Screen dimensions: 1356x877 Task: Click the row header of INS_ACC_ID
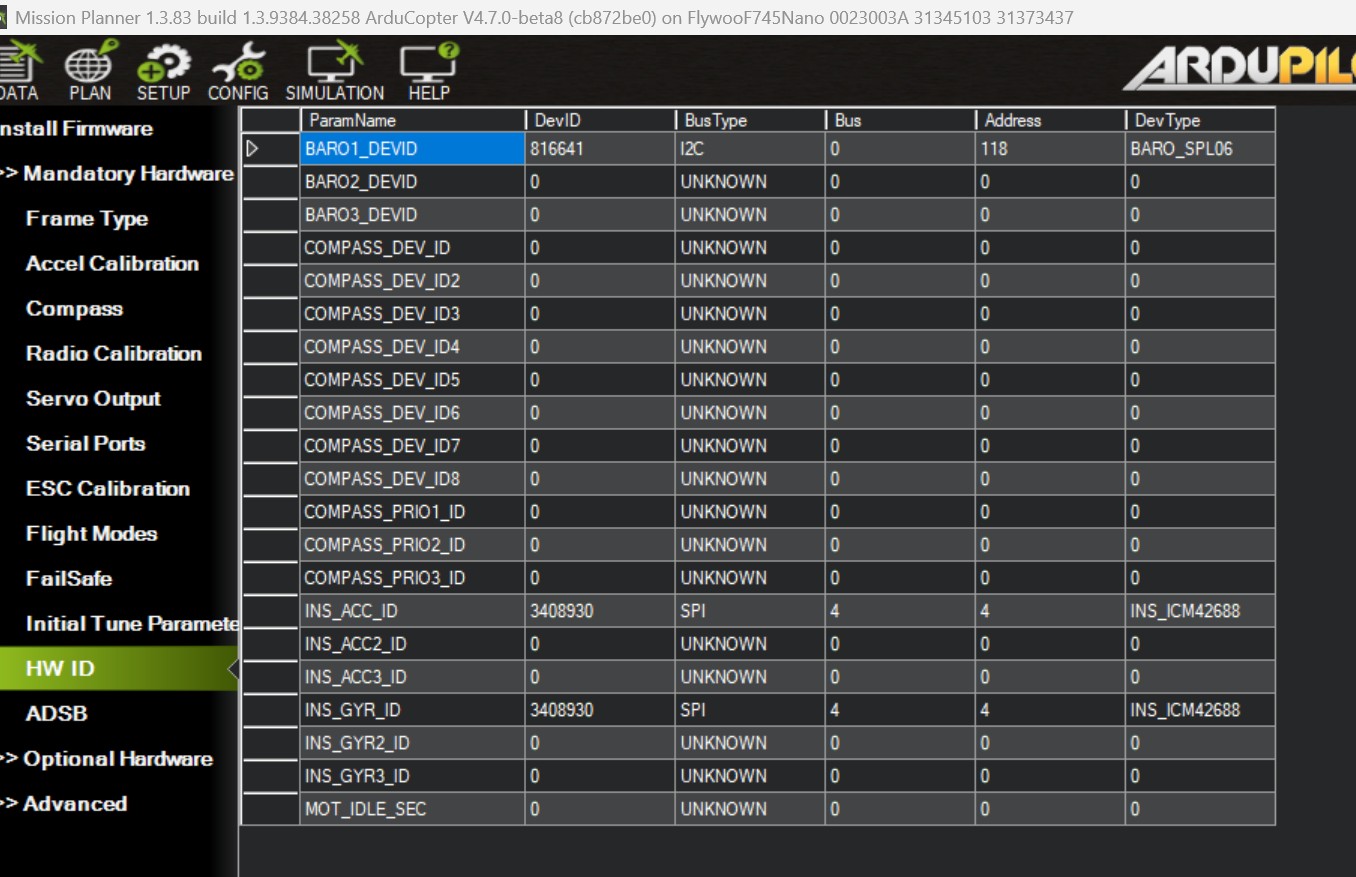[270, 611]
